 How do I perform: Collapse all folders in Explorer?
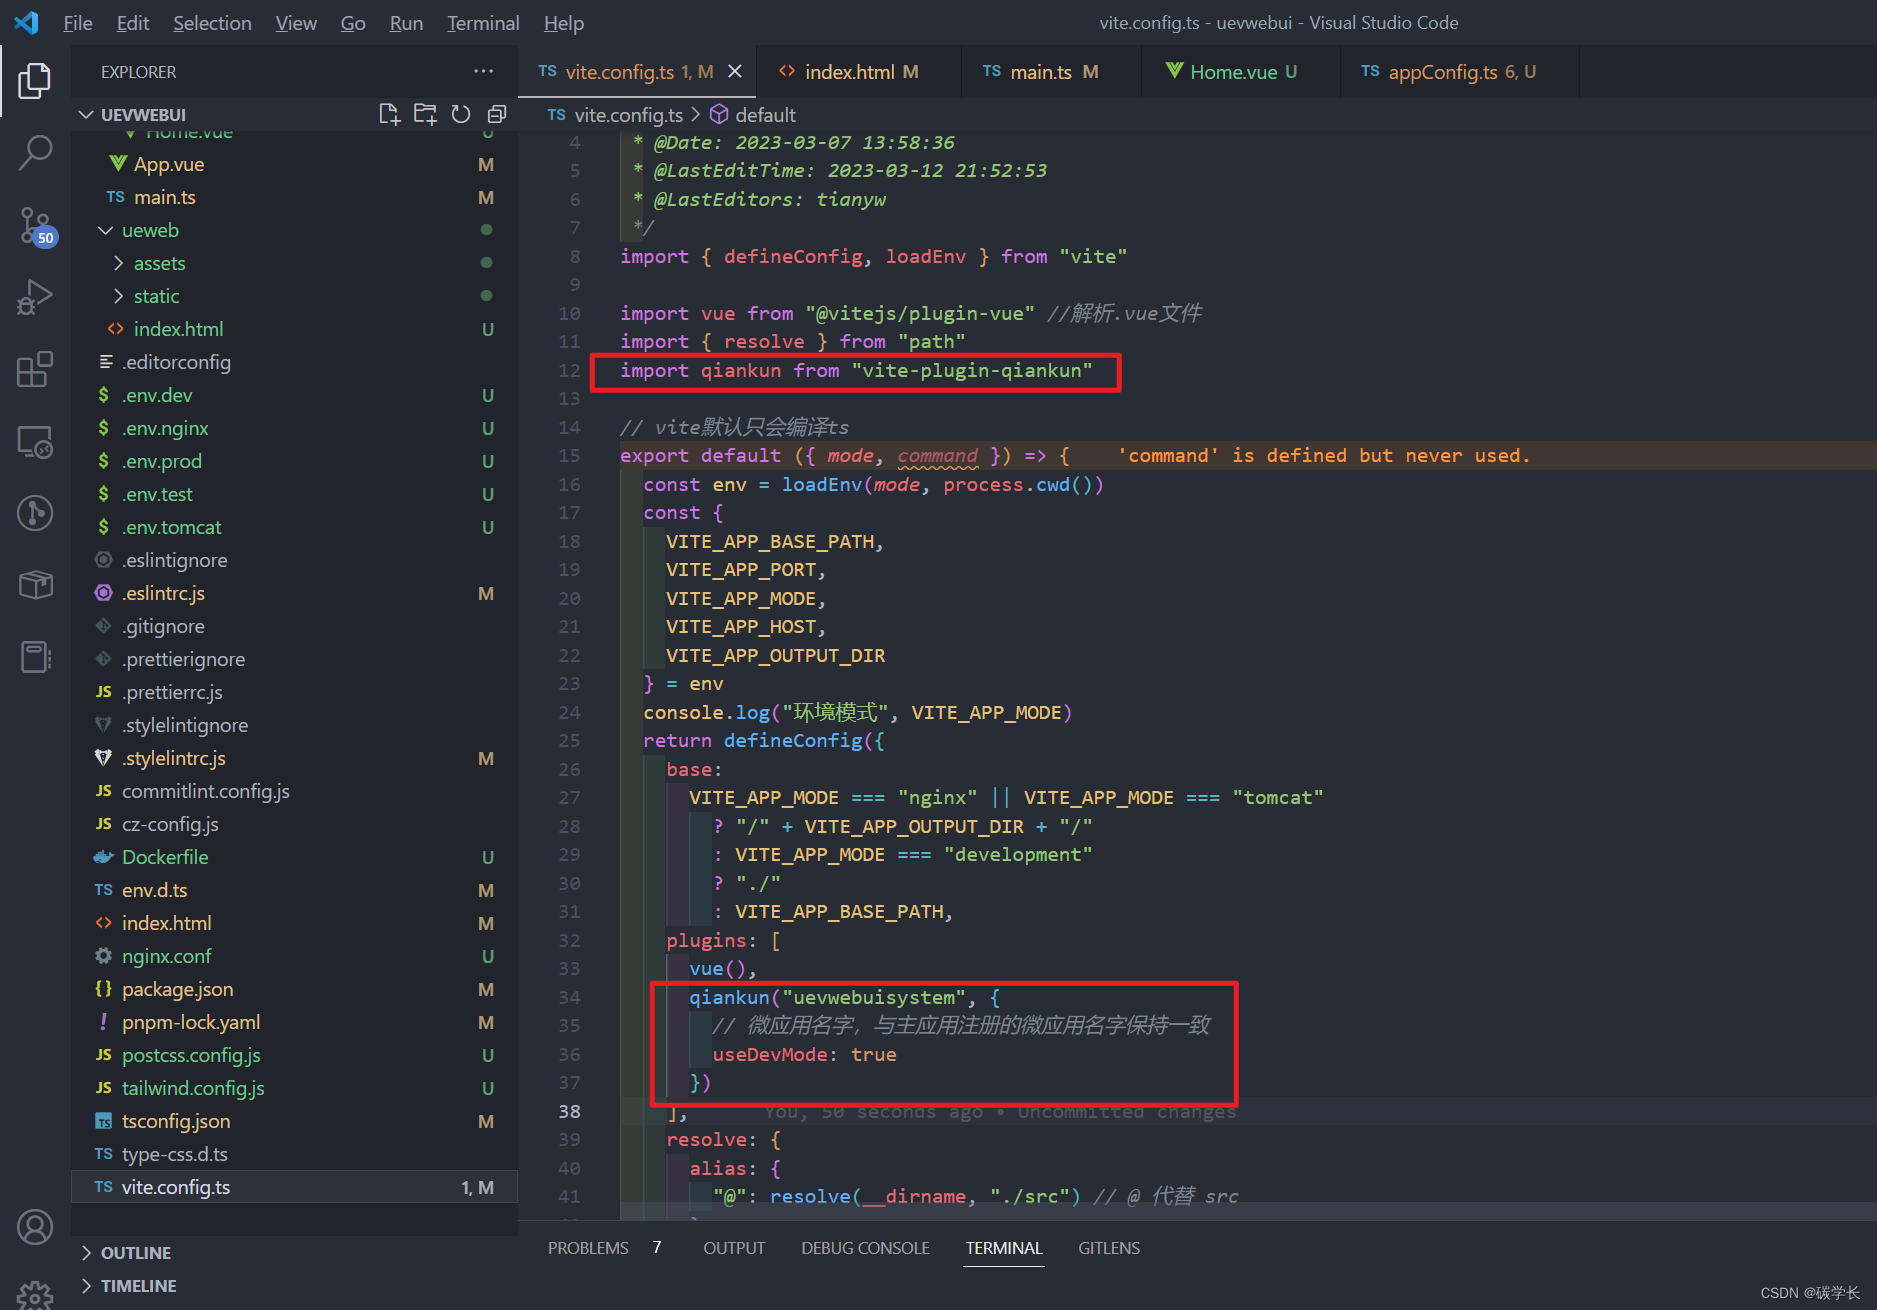496,114
